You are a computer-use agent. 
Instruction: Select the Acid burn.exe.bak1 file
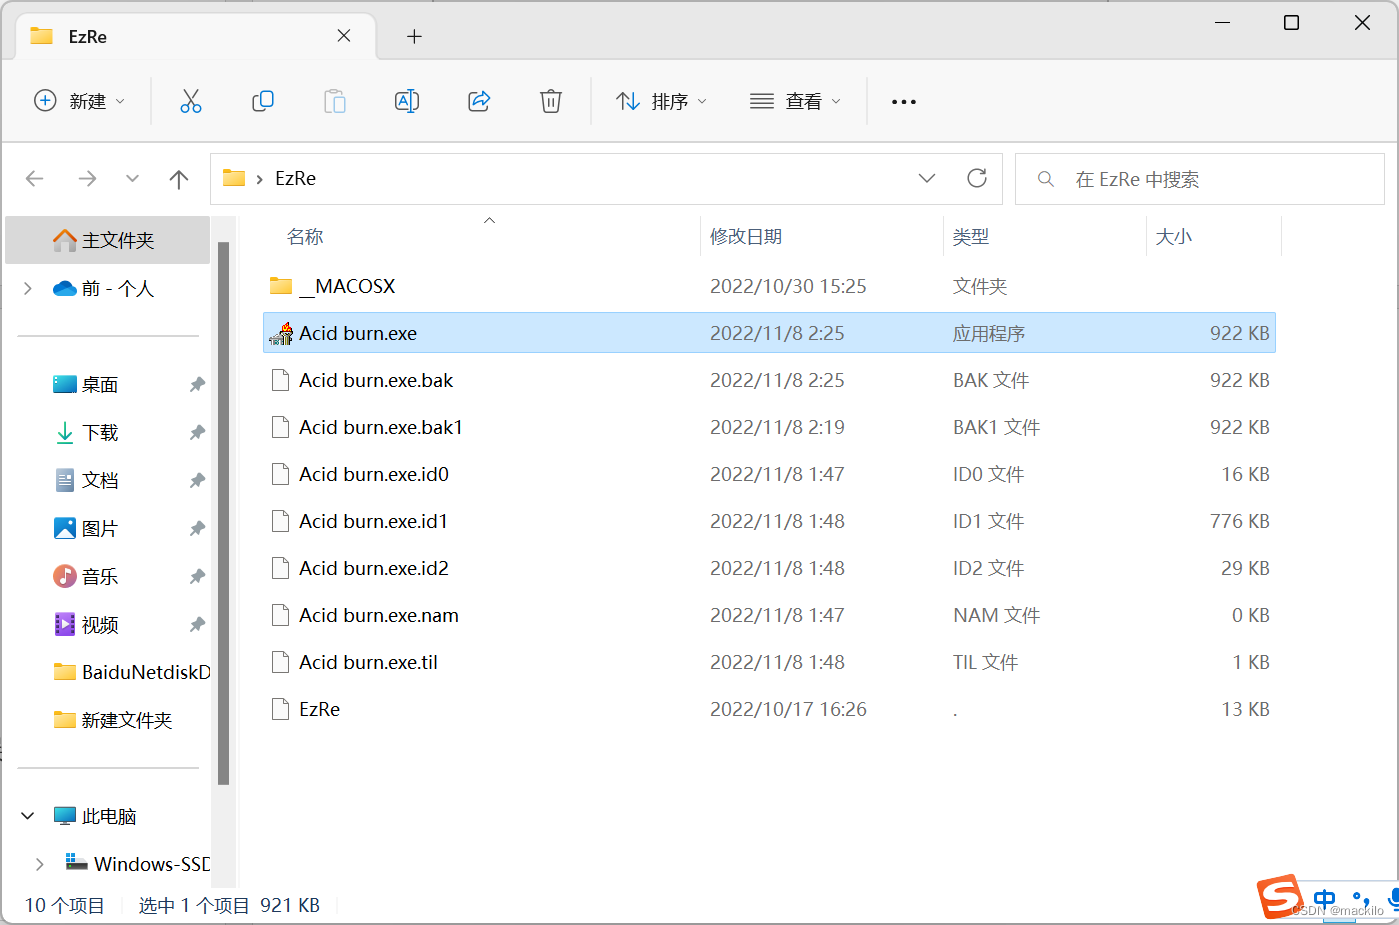click(x=769, y=427)
